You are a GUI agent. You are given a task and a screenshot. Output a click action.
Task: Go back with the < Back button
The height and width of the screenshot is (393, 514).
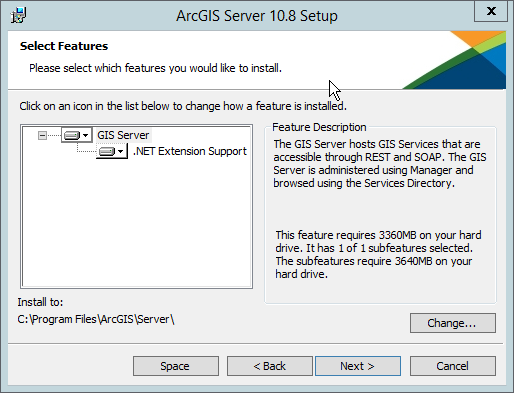[x=270, y=366]
